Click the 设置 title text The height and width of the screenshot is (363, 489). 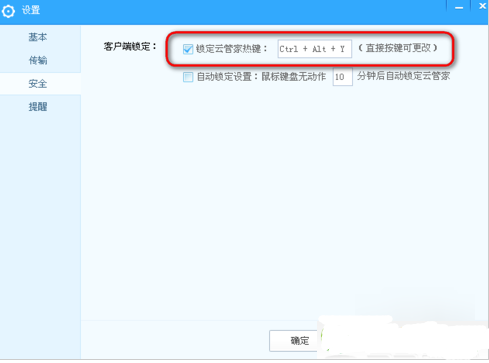coord(31,10)
